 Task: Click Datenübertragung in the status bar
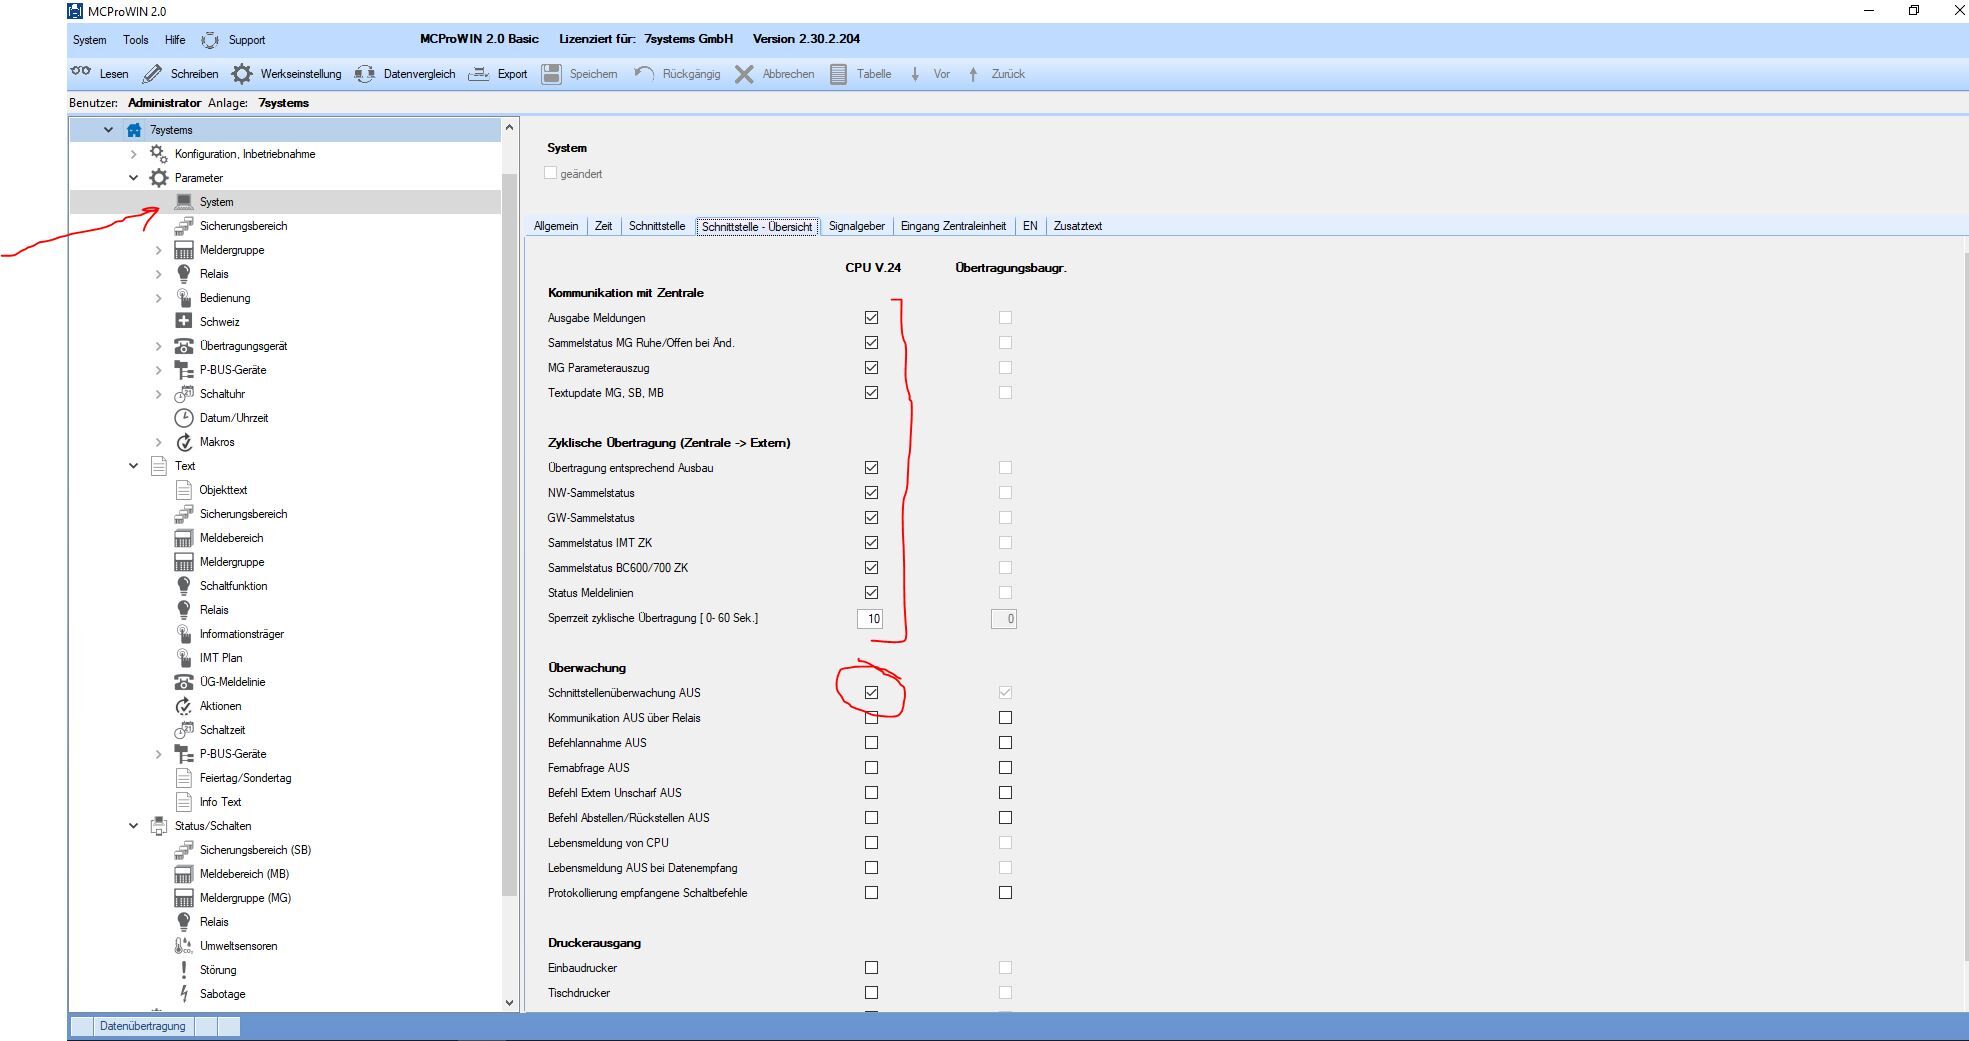(x=142, y=1026)
